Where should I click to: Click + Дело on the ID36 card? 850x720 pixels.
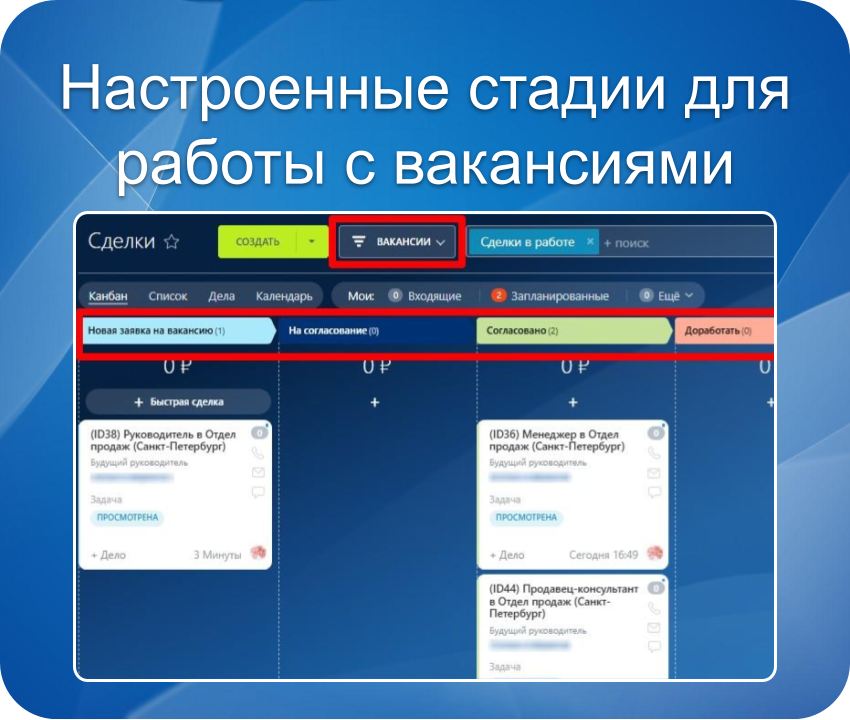(x=507, y=555)
